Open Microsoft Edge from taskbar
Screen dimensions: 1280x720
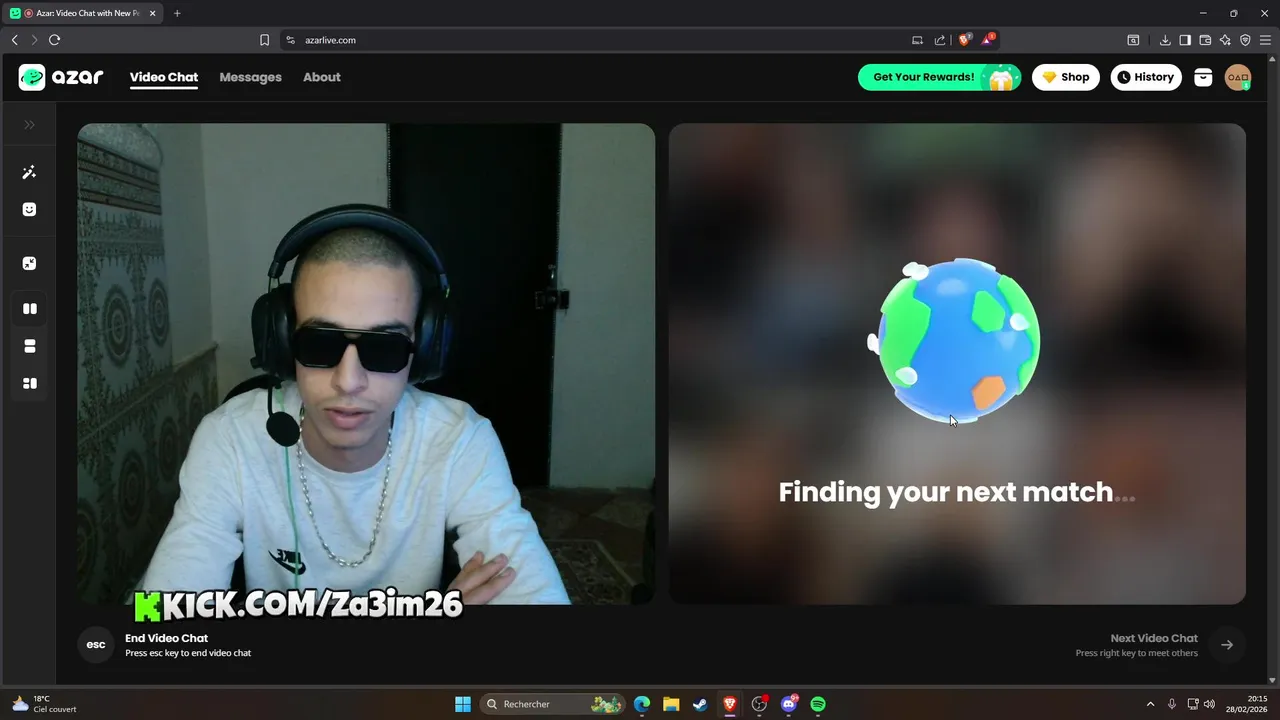click(x=642, y=704)
